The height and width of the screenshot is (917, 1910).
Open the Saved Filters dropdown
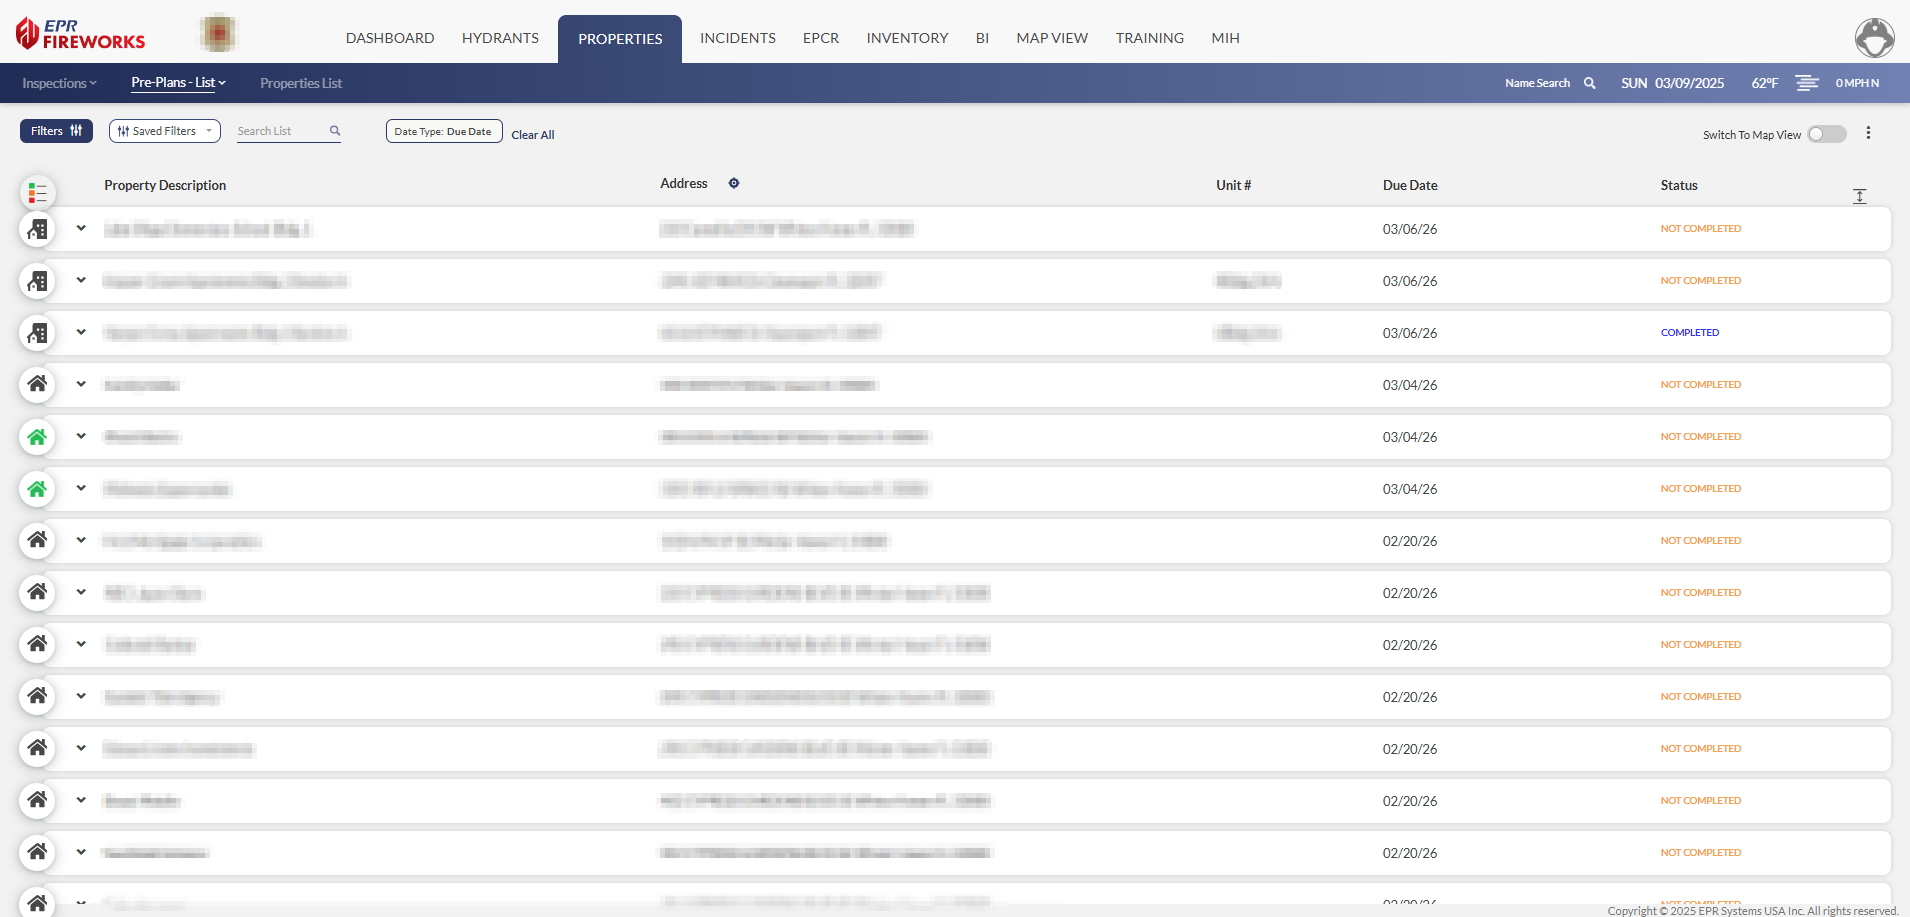point(165,131)
